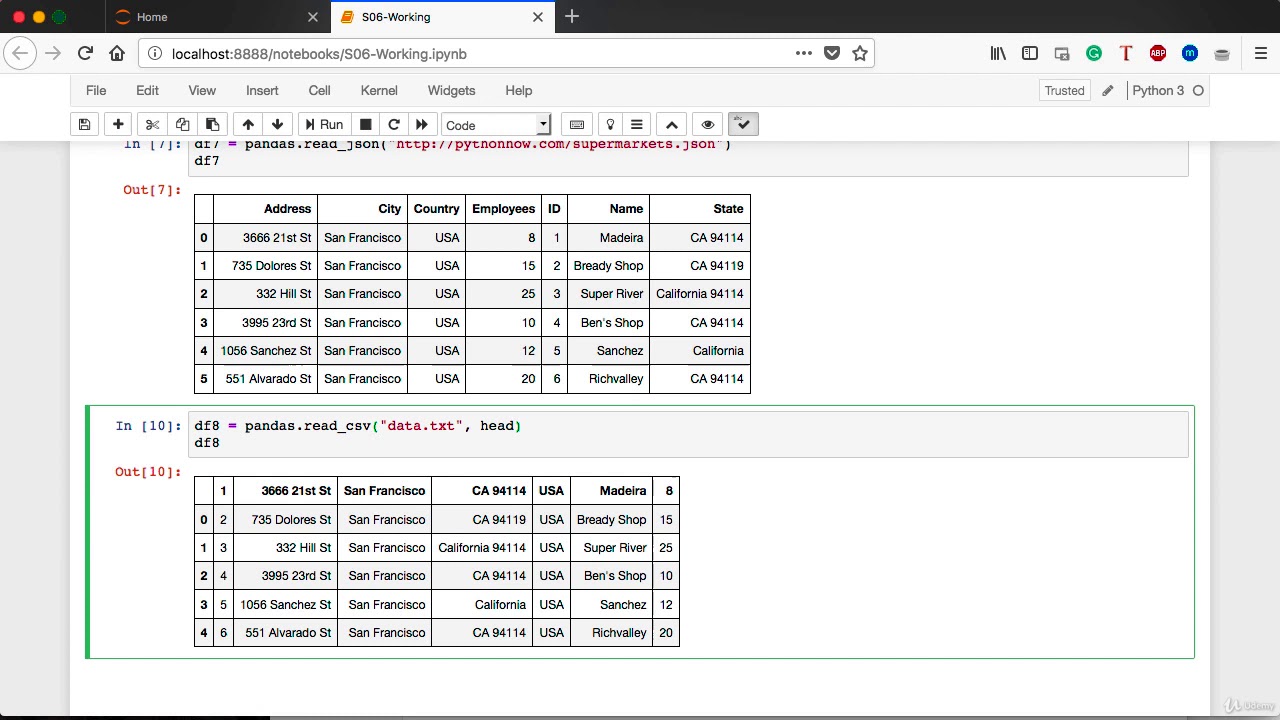
Task: Click inside the df8 read_csv code cell
Action: click(690, 434)
